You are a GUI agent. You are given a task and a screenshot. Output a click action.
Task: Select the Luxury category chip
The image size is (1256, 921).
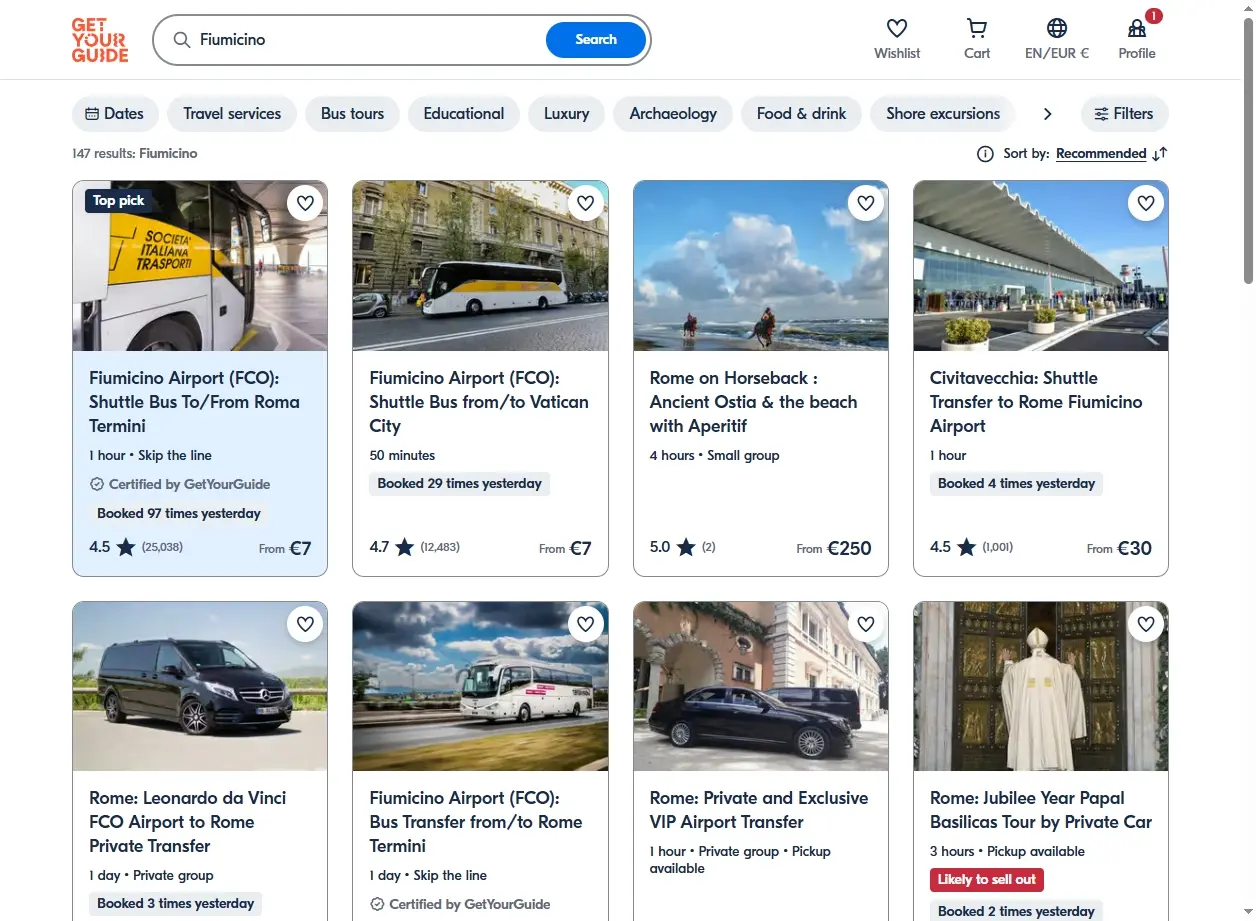[566, 114]
